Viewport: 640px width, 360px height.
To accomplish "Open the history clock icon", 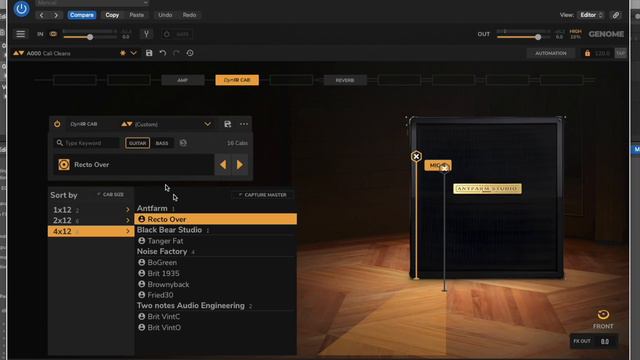I will pos(190,53).
